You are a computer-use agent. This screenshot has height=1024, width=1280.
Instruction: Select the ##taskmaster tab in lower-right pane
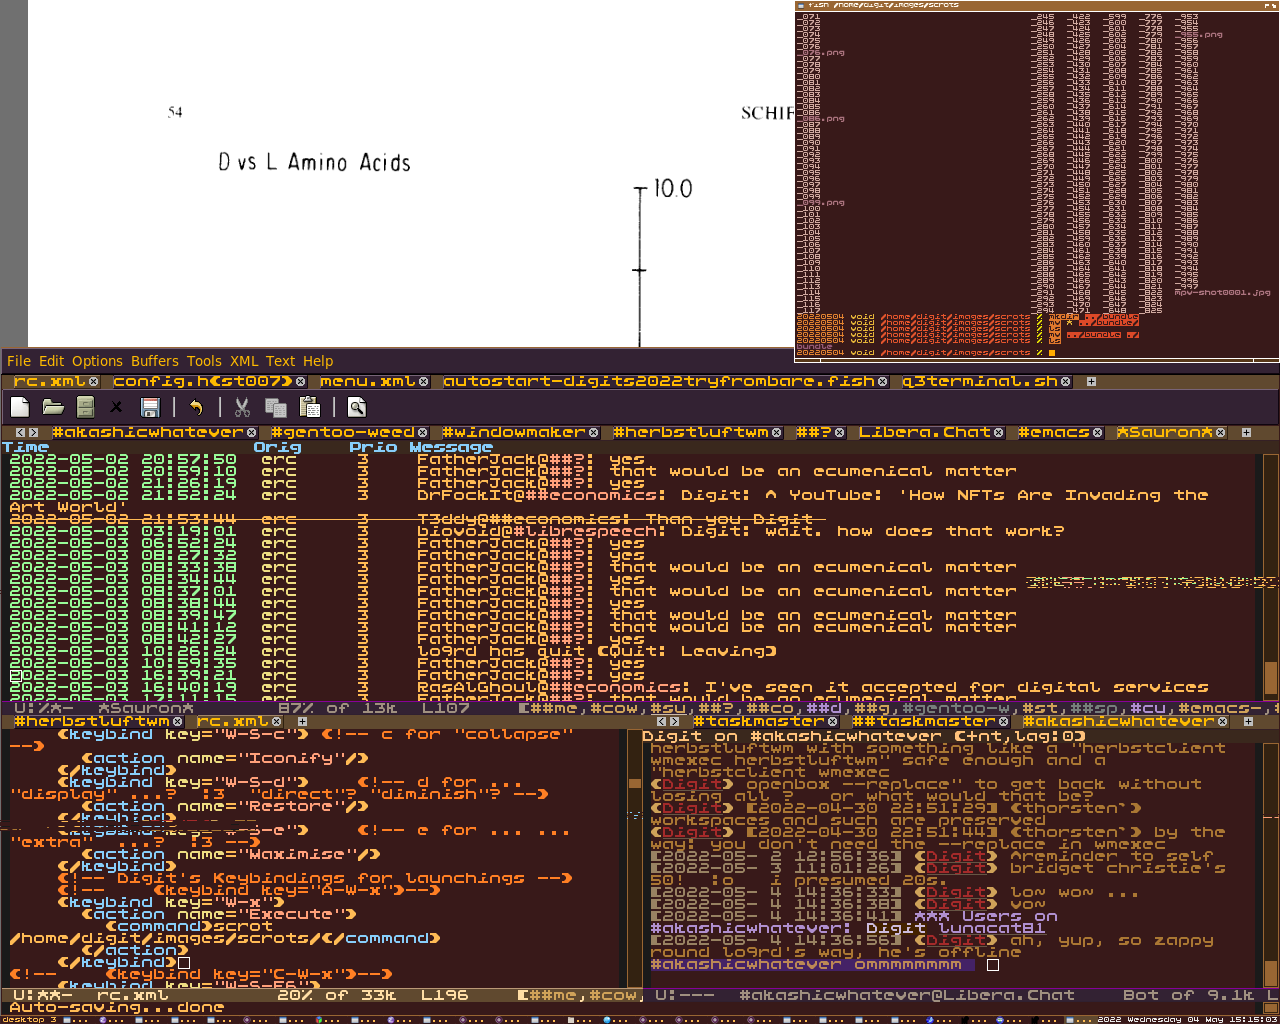point(924,721)
